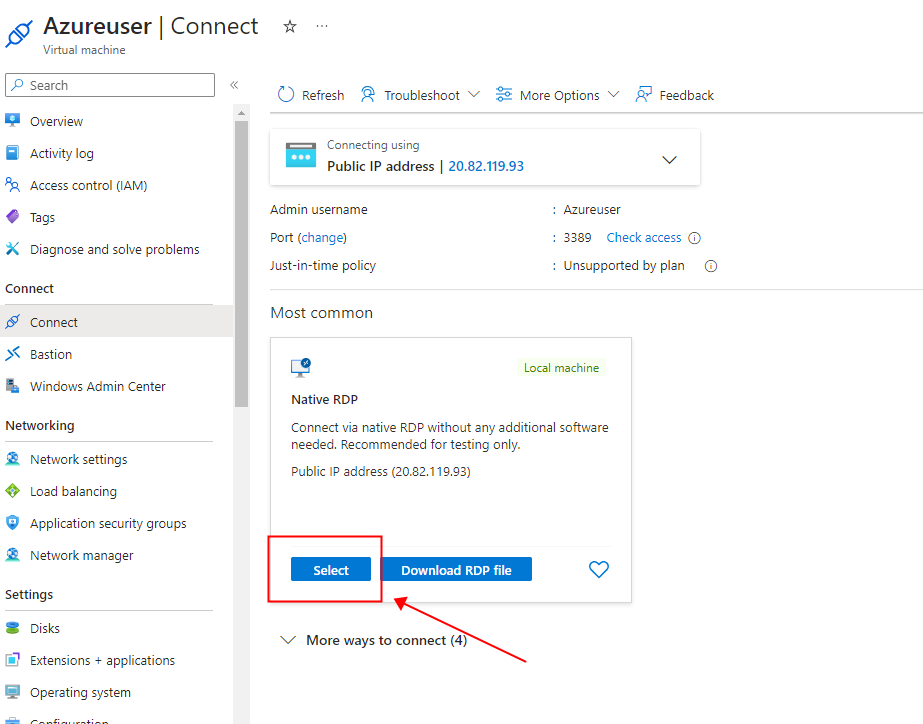Click the Feedback icon in toolbar
Viewport: 923px width, 724px height.
coord(644,95)
